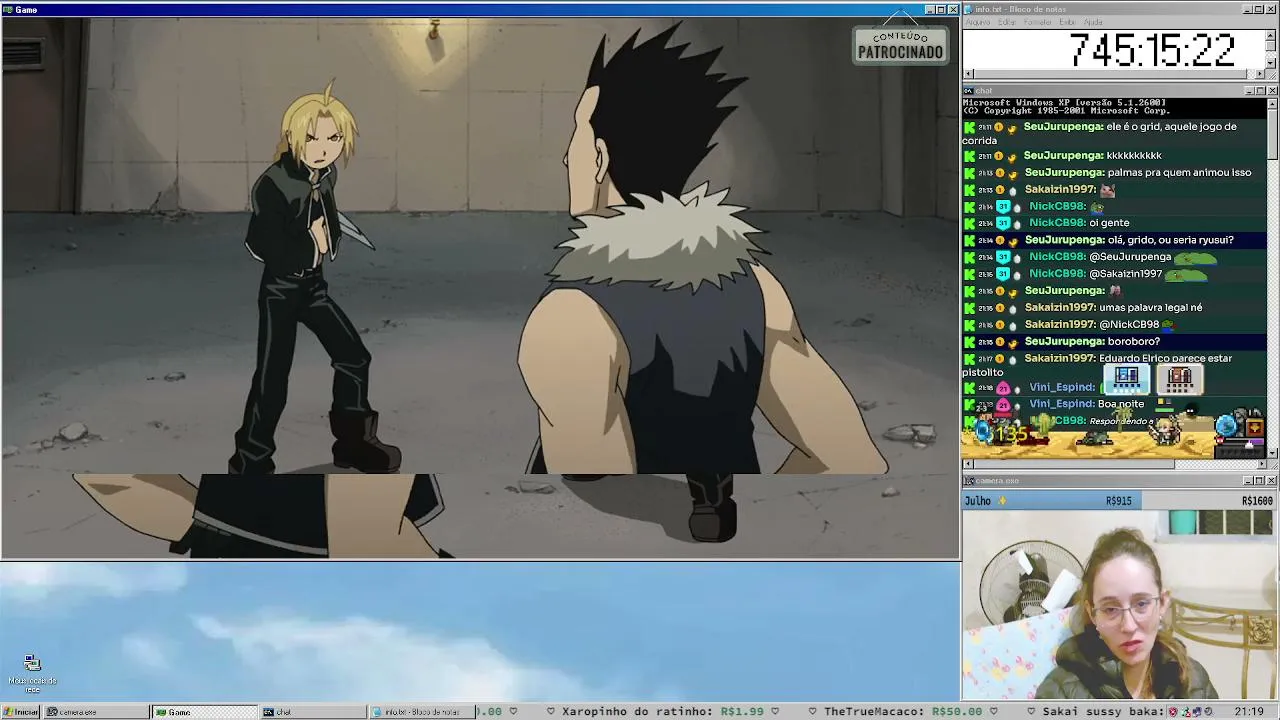1280x720 pixels.
Task: Click the Iniciar start button
Action: (20, 712)
